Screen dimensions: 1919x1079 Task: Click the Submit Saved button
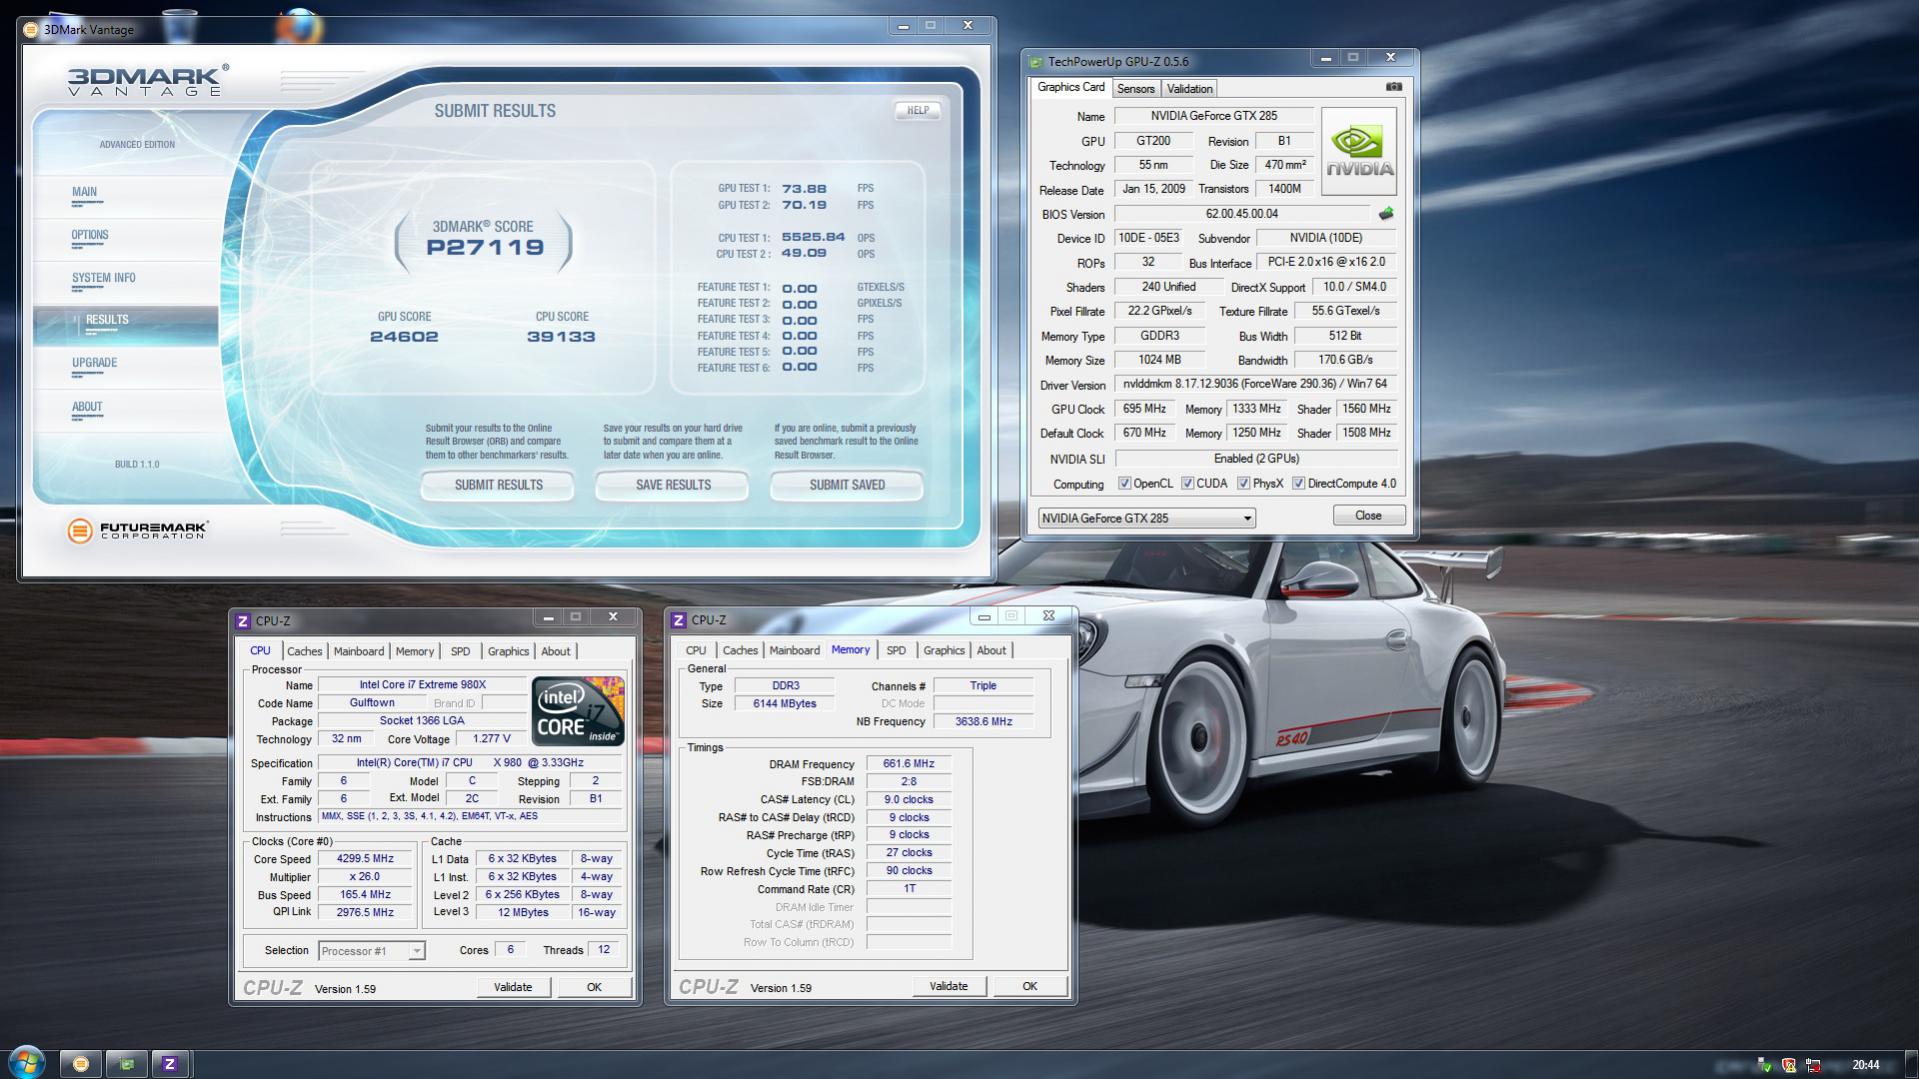847,485
